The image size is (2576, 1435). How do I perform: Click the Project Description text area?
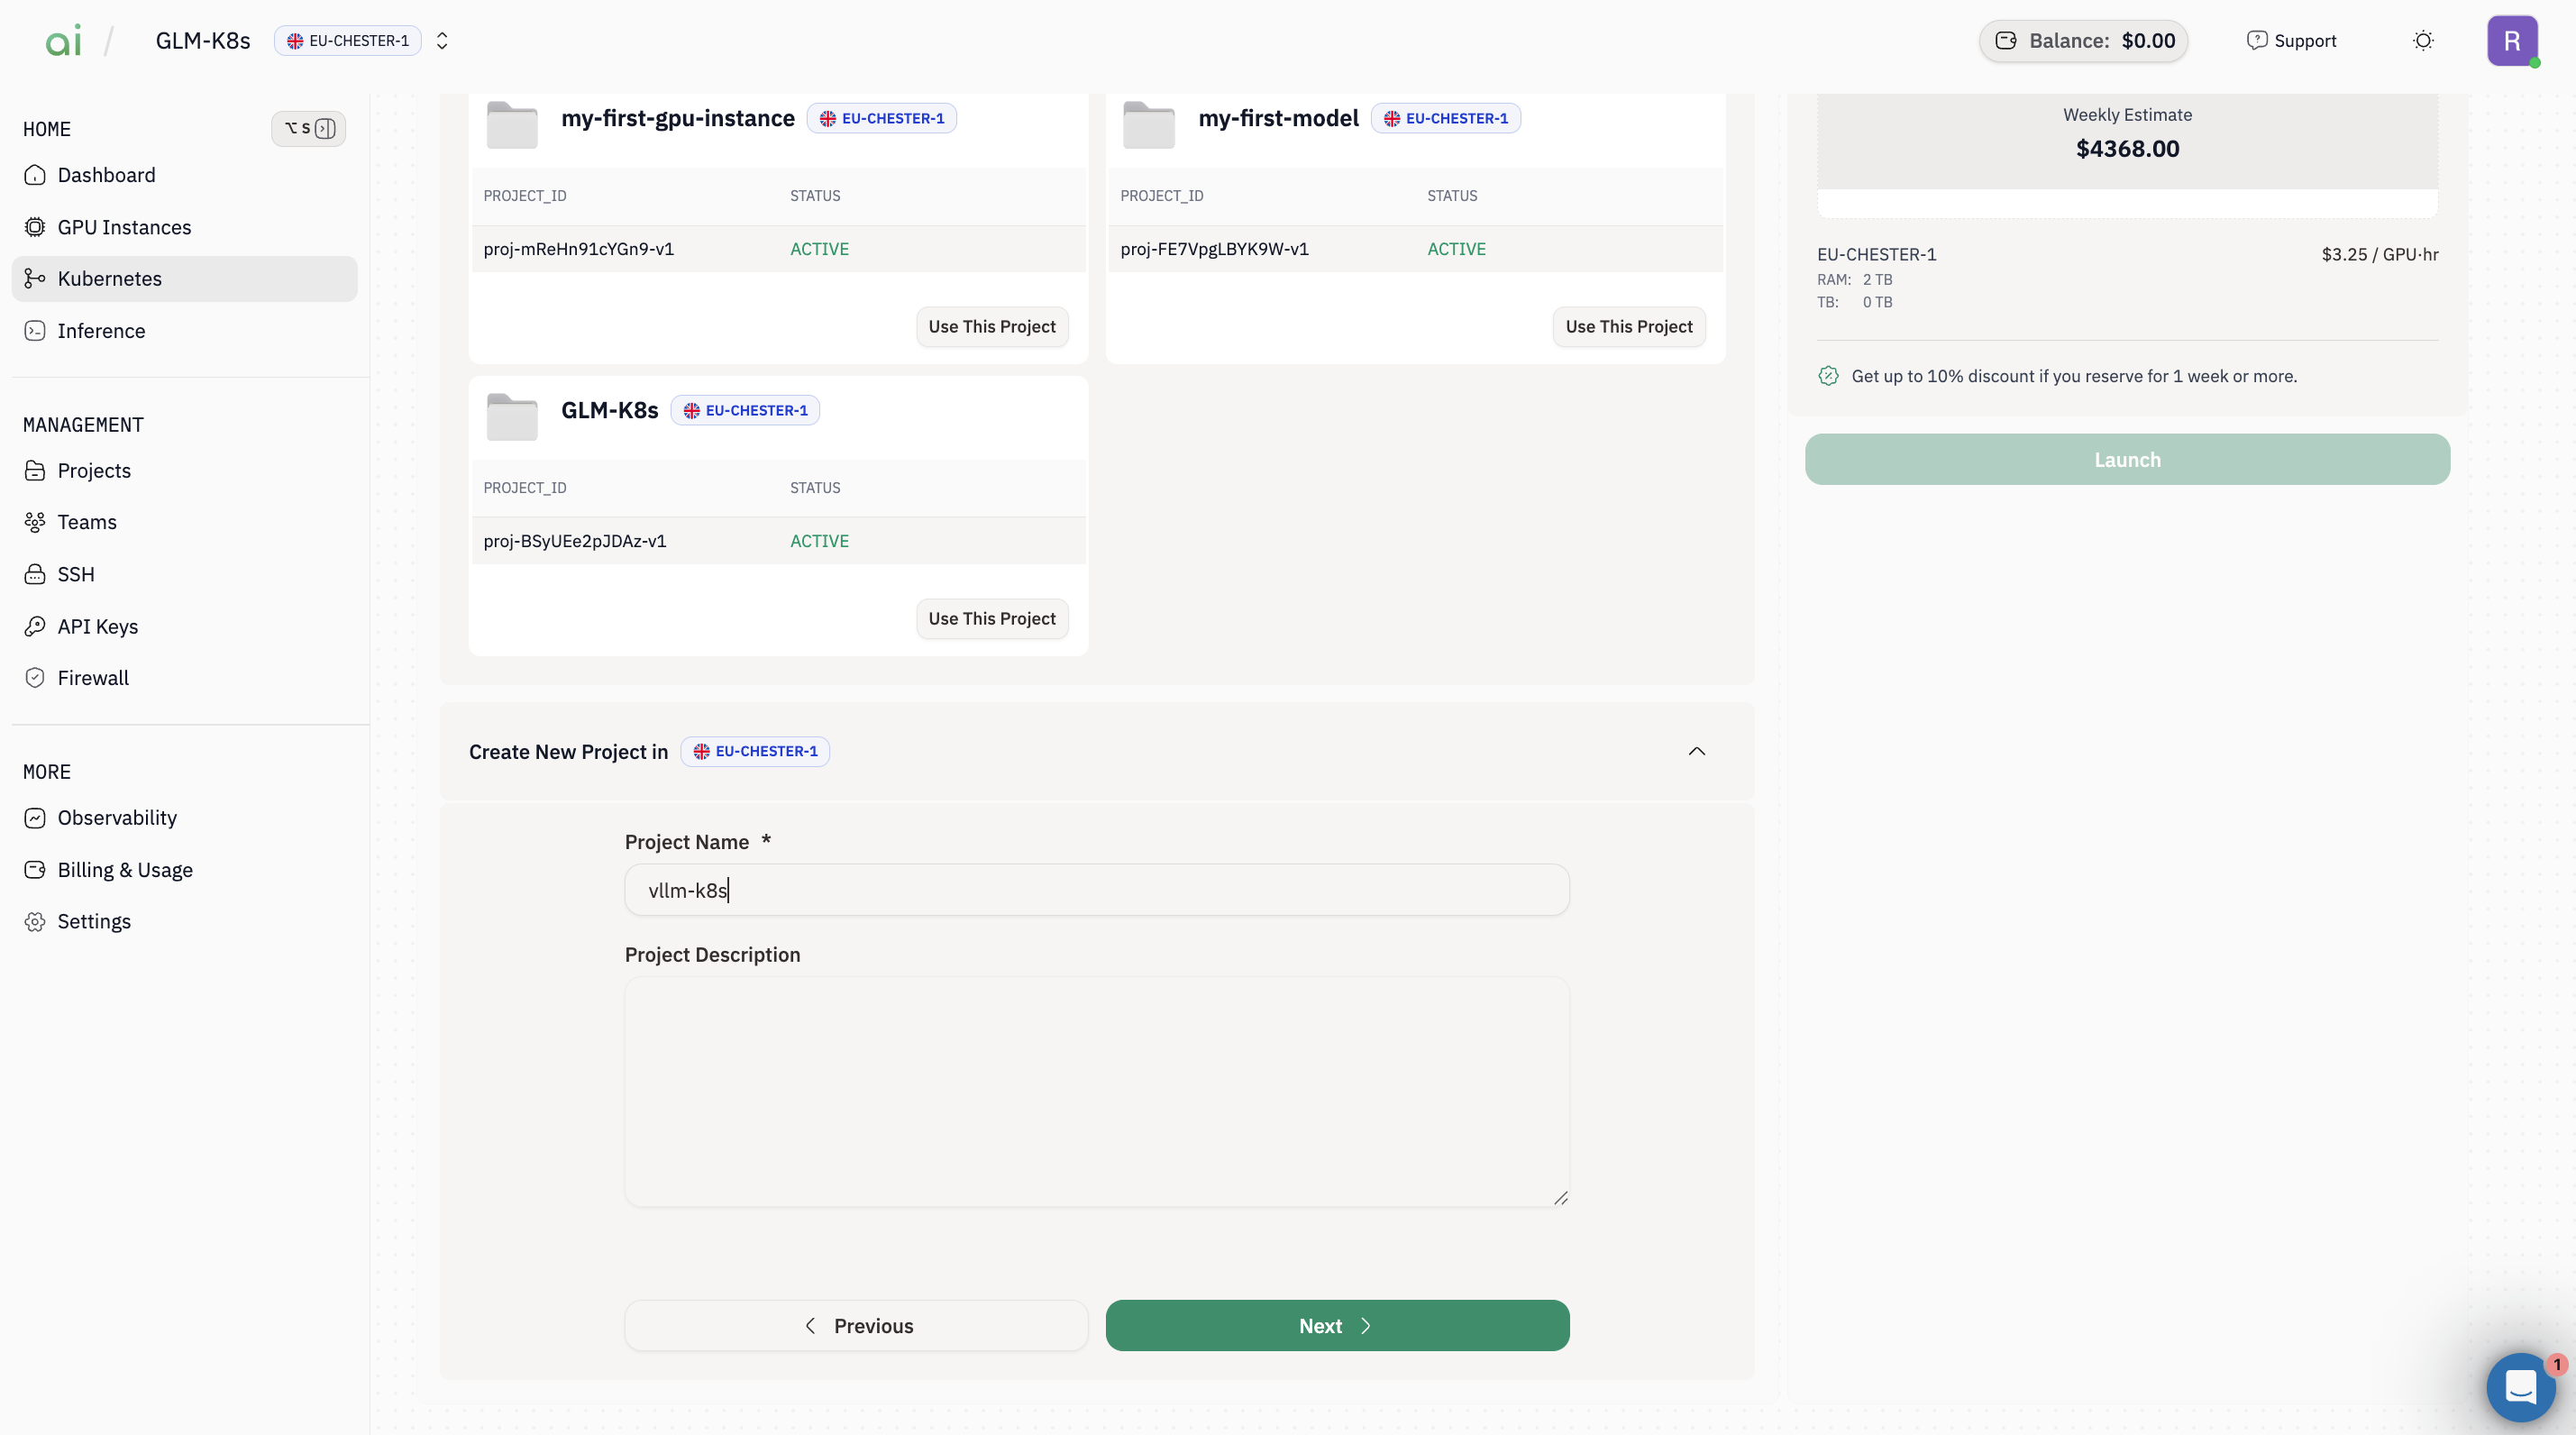click(x=1096, y=1090)
